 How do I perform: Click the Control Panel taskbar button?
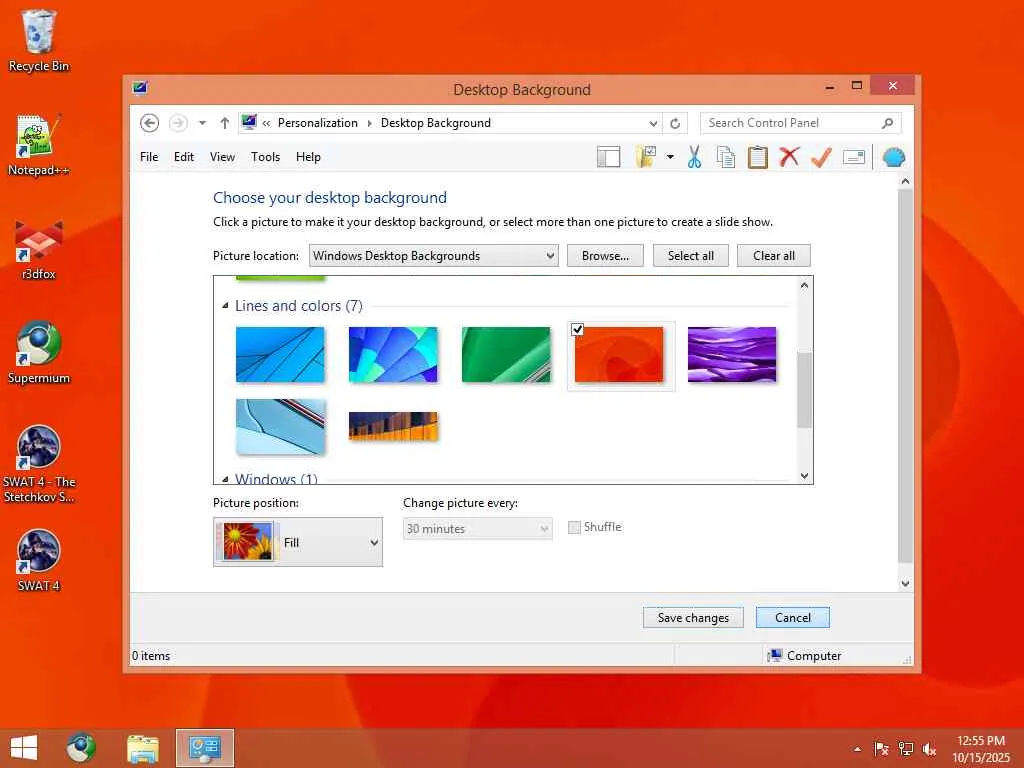[204, 748]
